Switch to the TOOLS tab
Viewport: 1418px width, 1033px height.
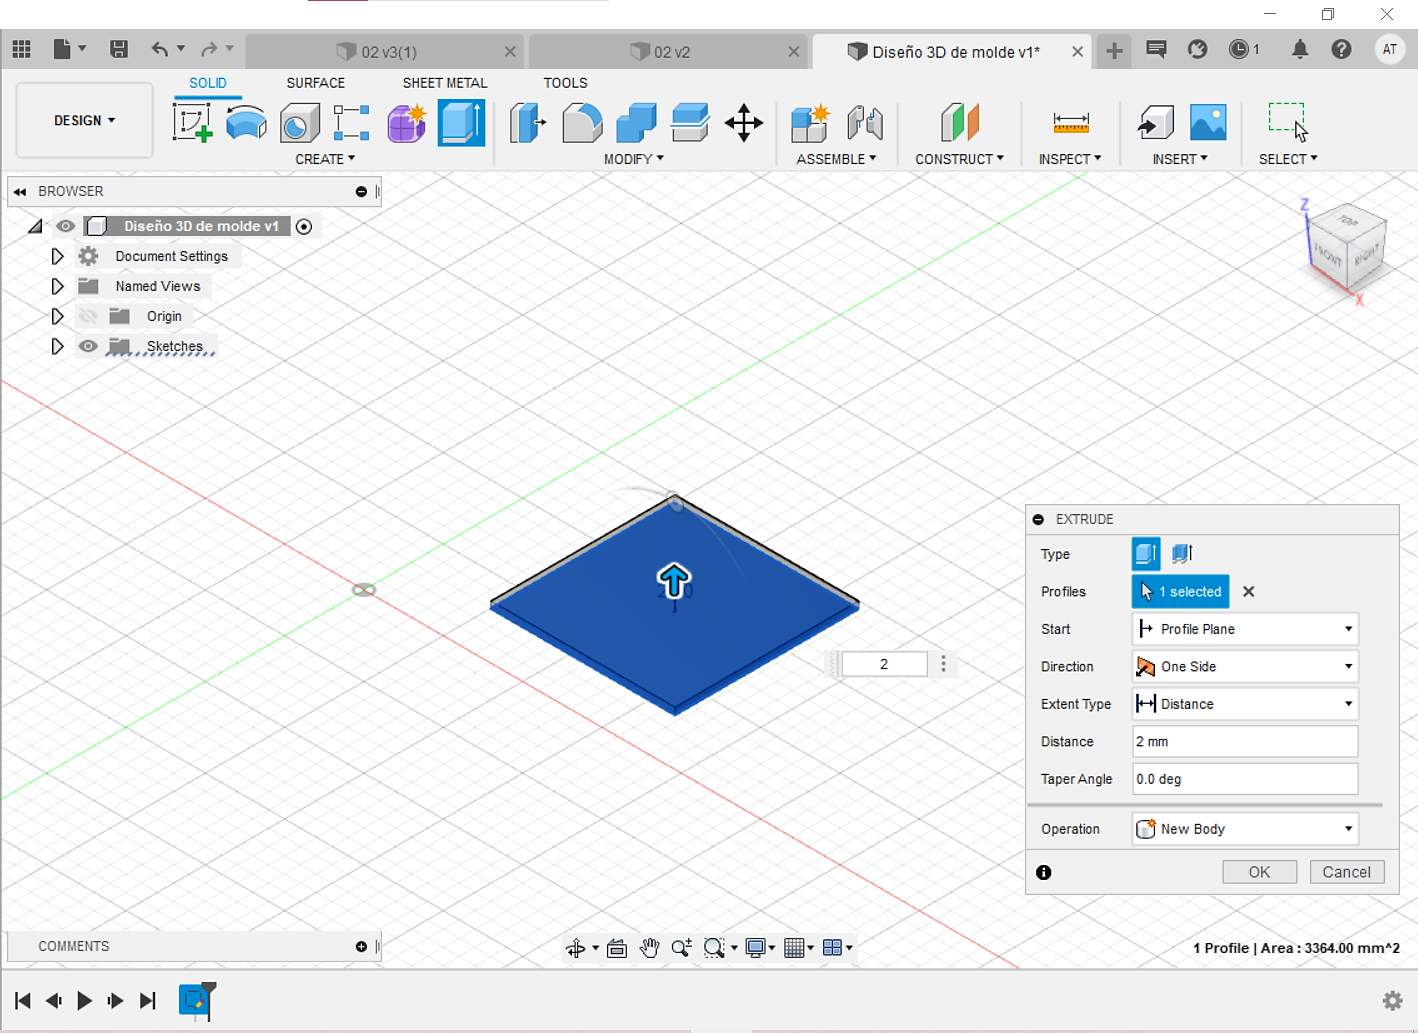(x=565, y=83)
